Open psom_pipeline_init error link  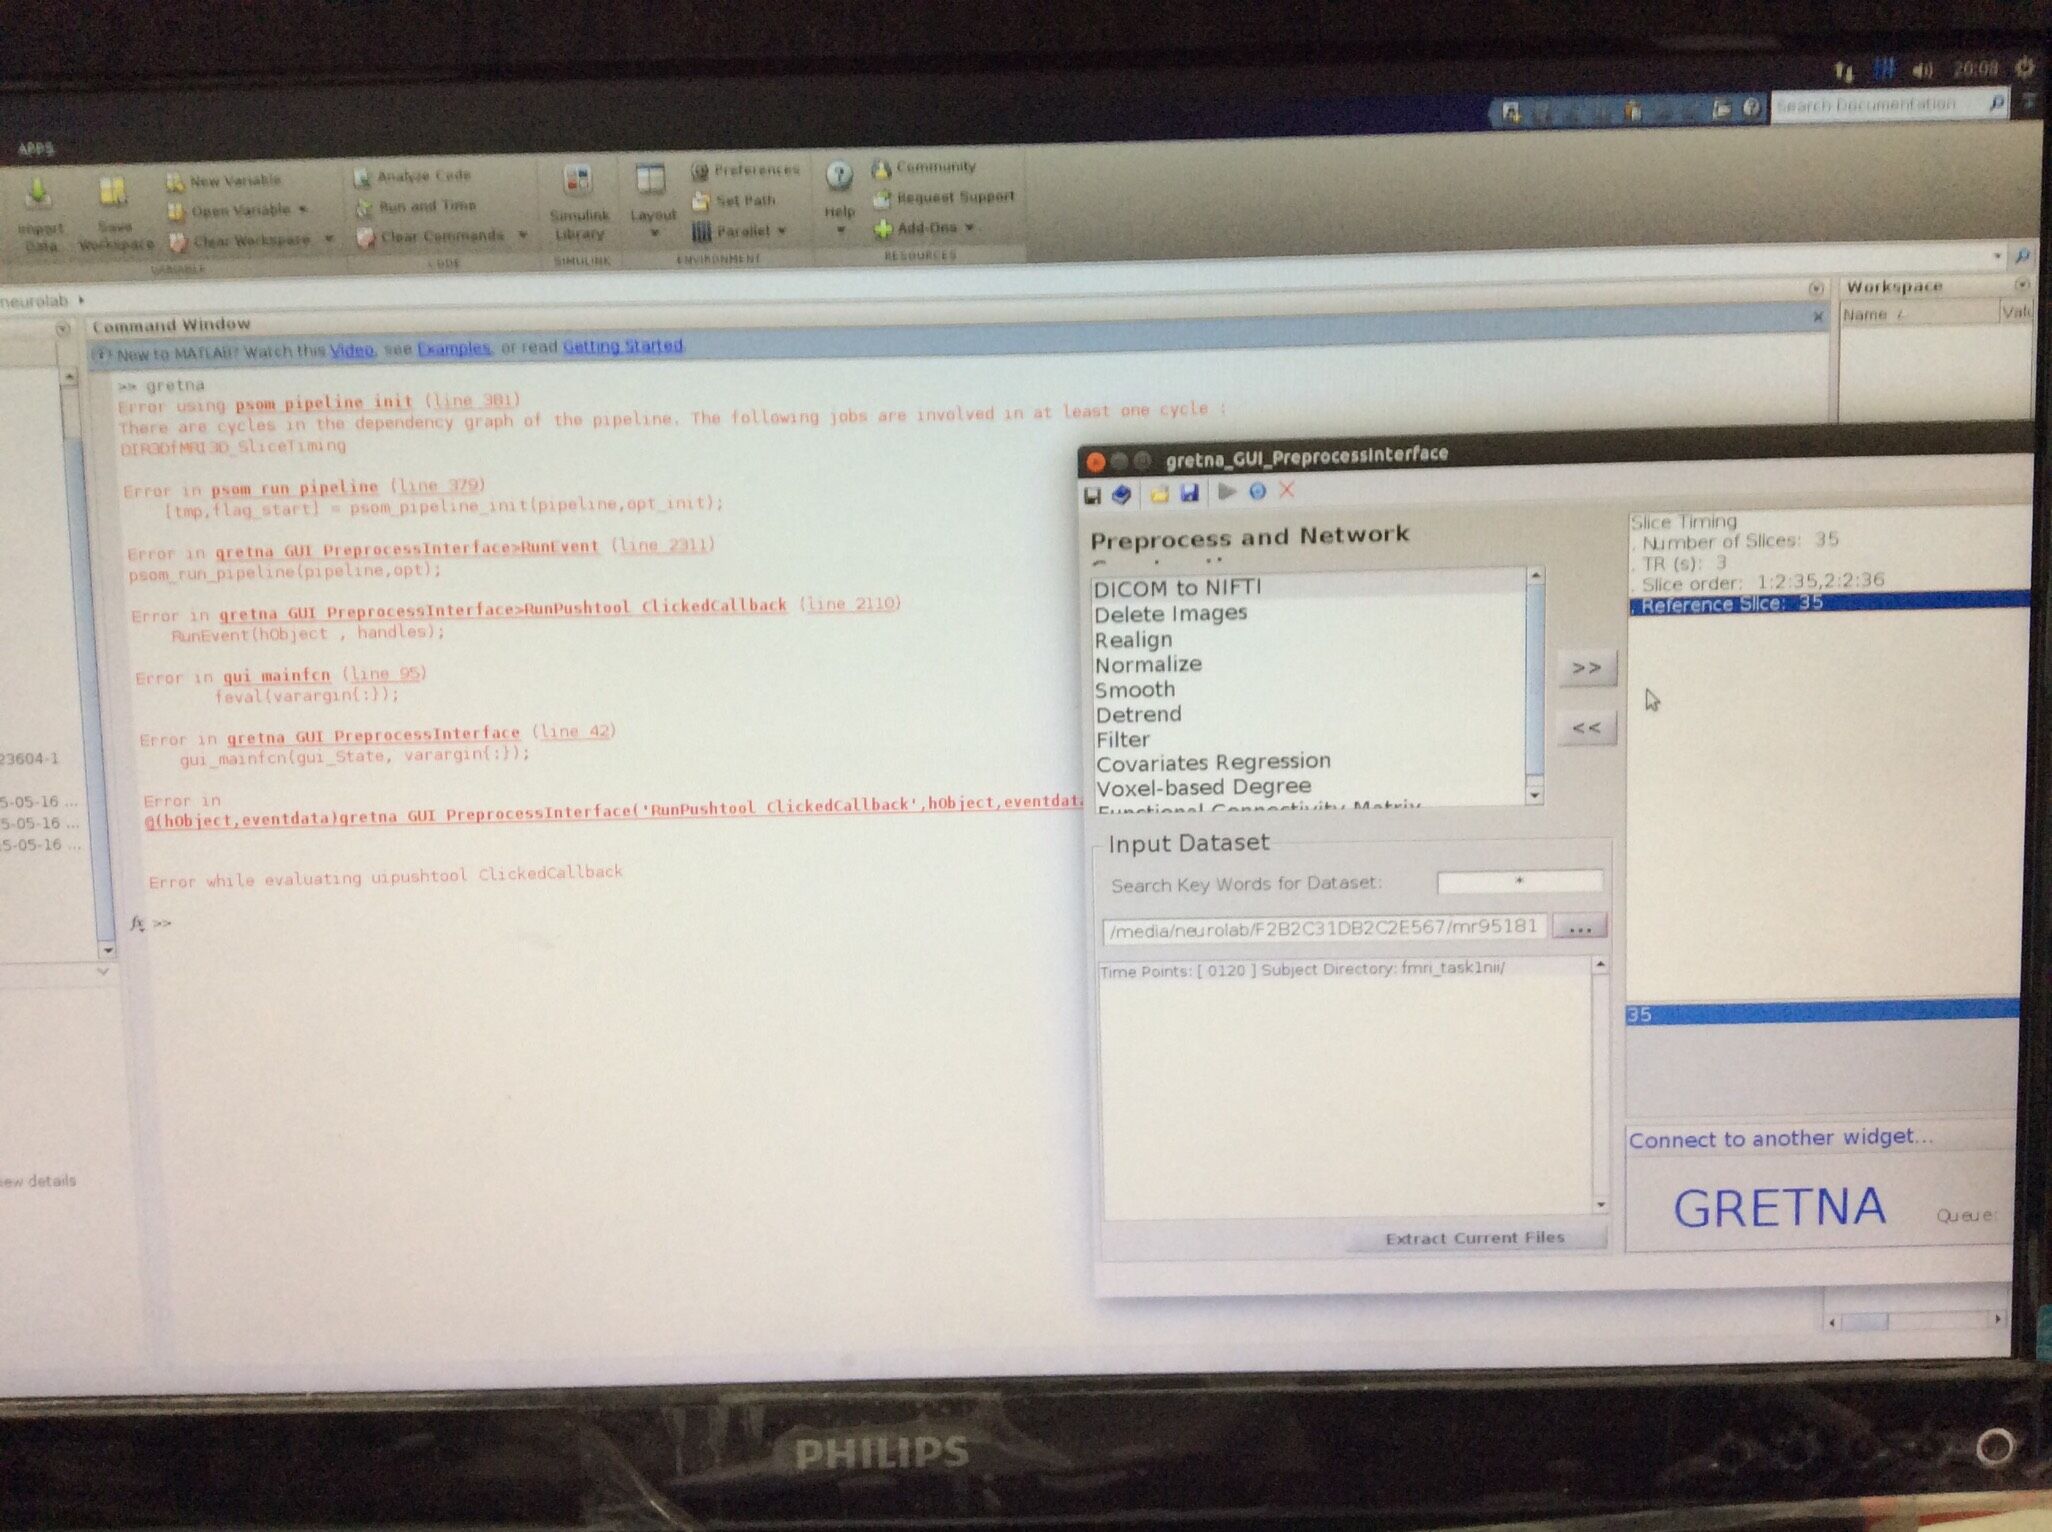[x=324, y=403]
